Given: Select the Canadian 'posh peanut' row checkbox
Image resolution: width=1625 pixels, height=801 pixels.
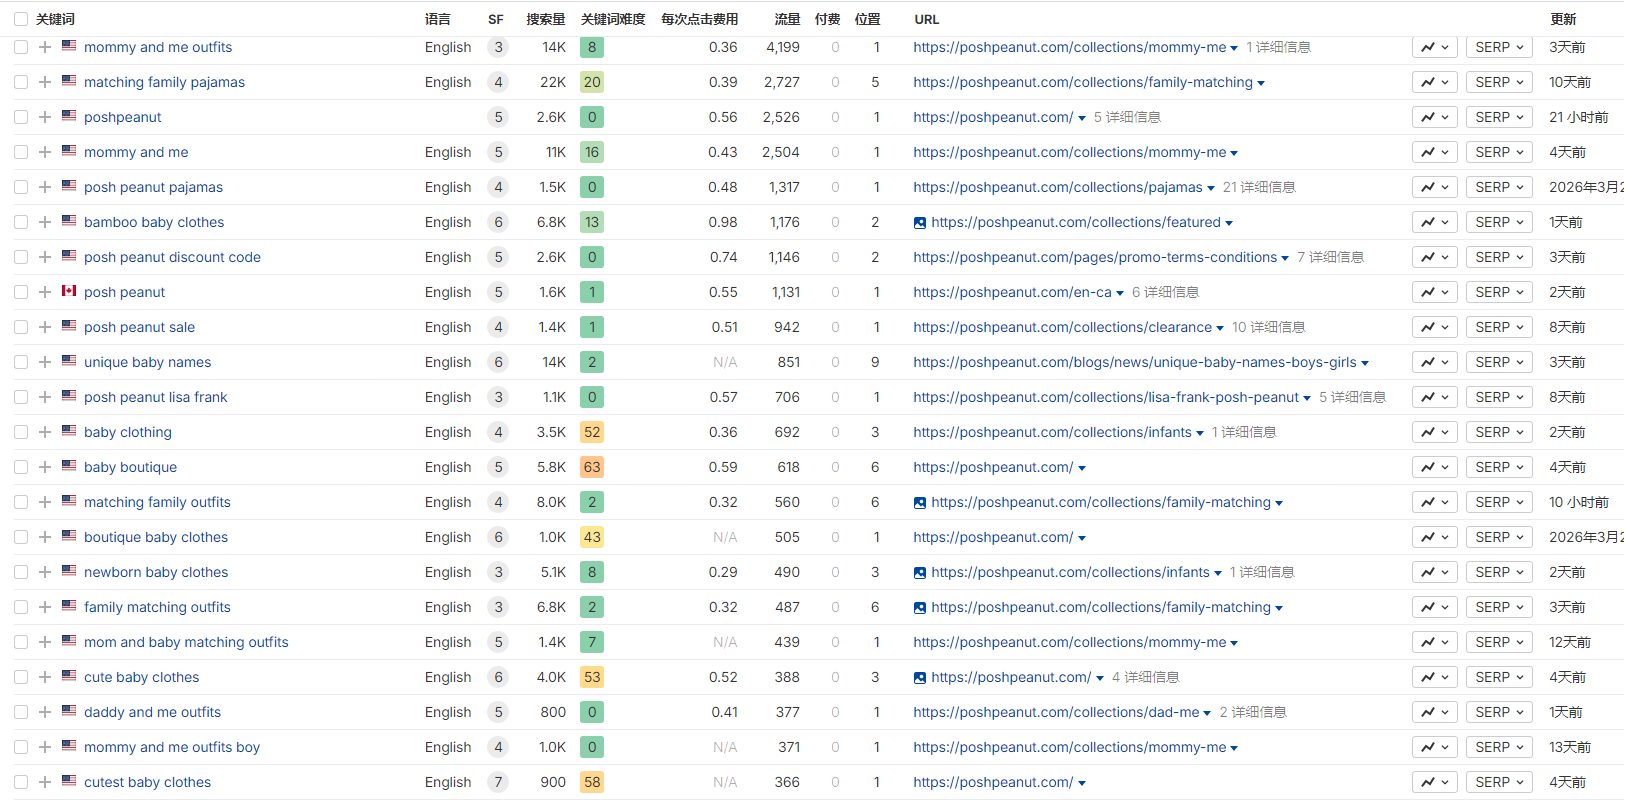Looking at the screenshot, I should (21, 292).
